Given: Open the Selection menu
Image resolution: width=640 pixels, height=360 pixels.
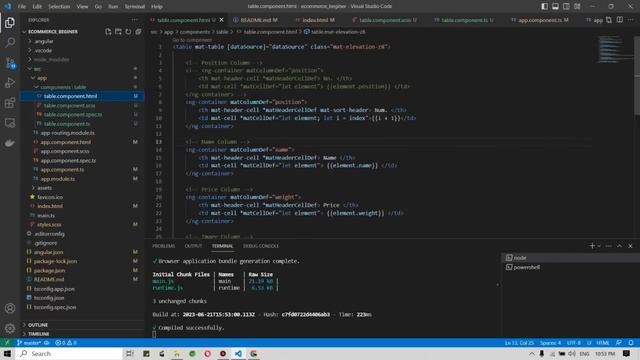Looking at the screenshot, I should click(59, 7).
